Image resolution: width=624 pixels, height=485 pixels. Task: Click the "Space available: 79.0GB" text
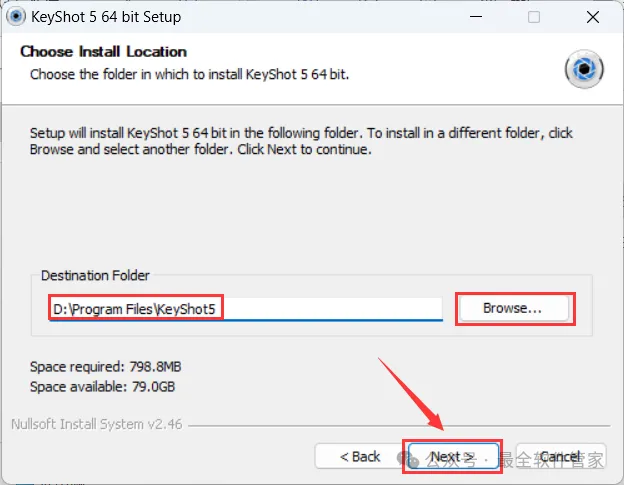[x=102, y=386]
